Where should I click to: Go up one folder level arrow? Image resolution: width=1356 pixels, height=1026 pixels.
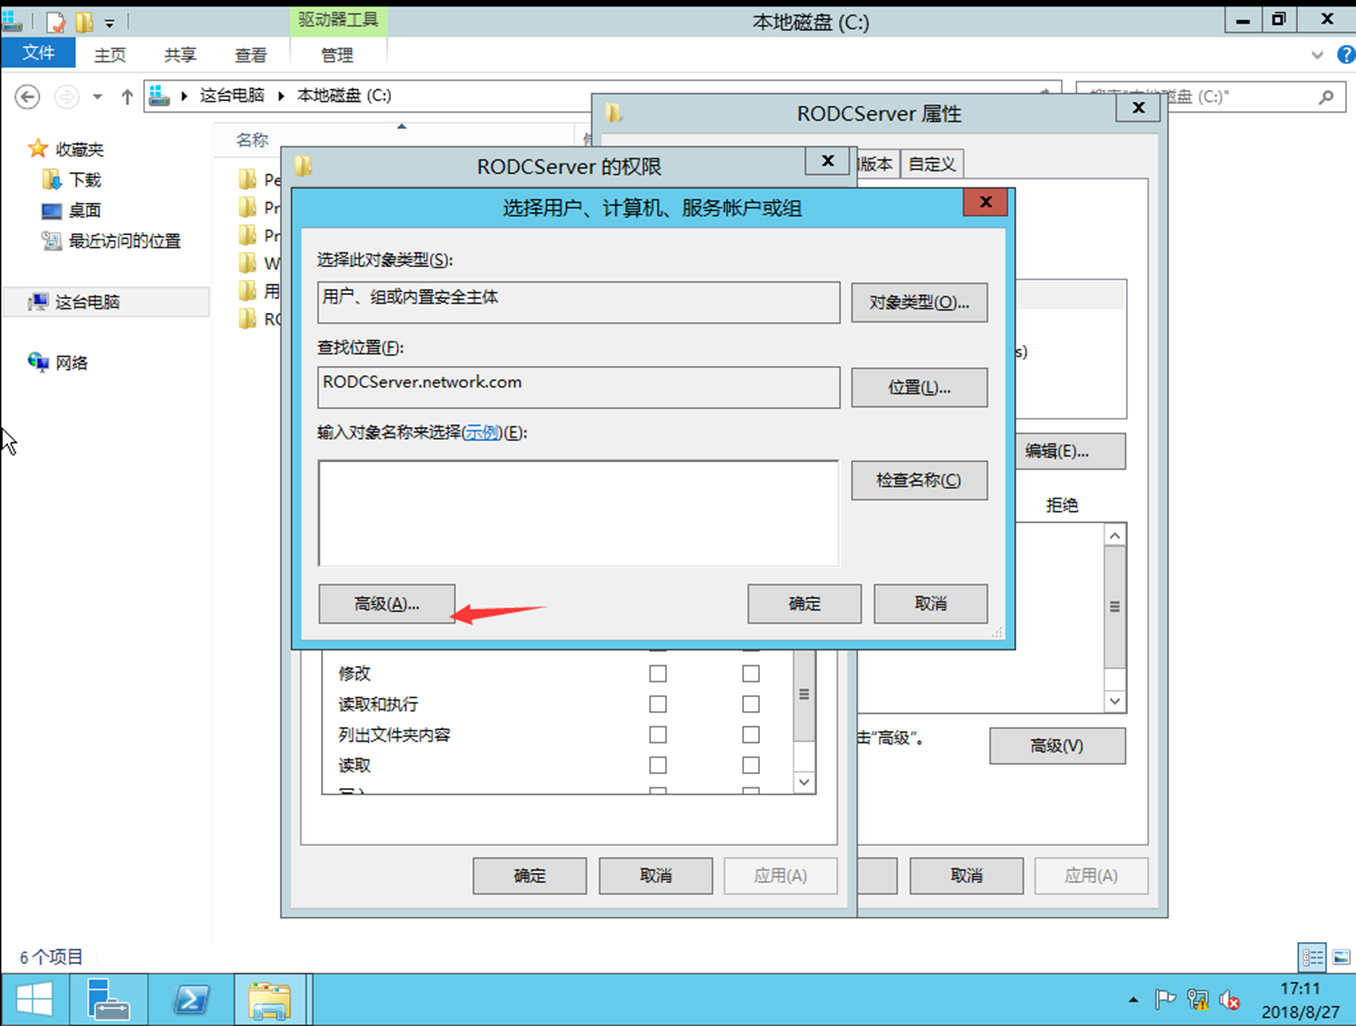coord(127,97)
